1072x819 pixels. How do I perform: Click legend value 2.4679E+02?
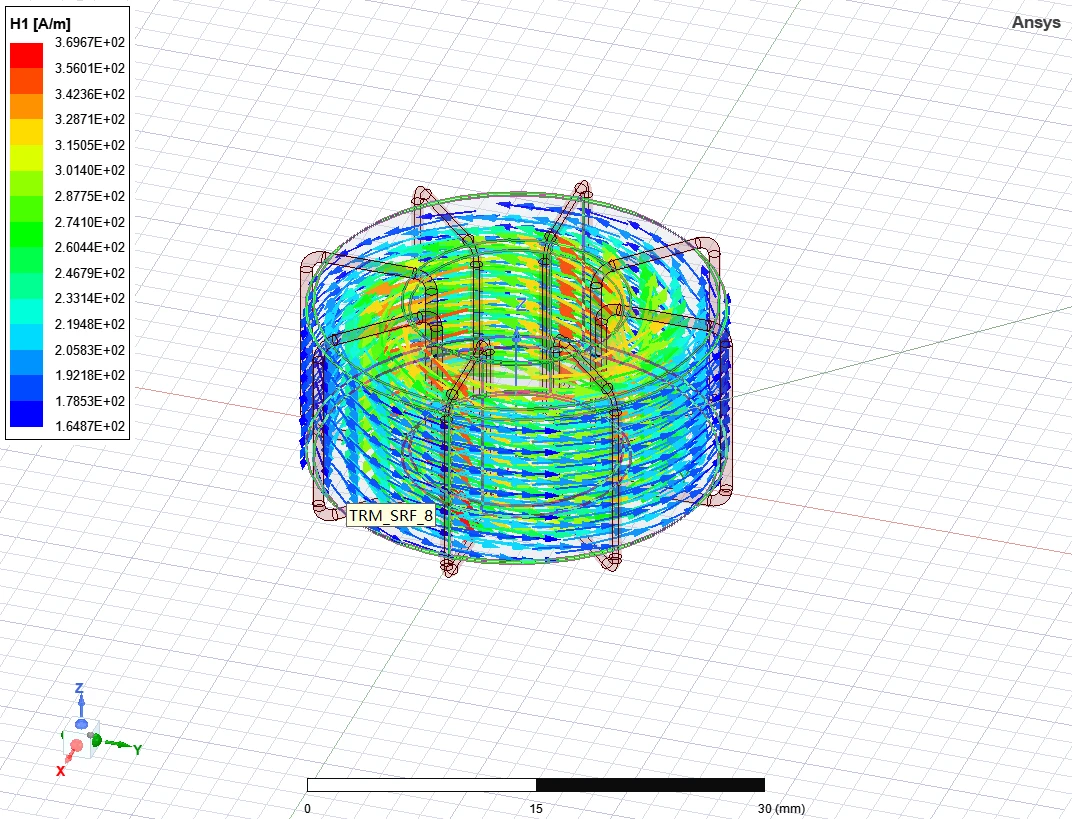point(90,273)
